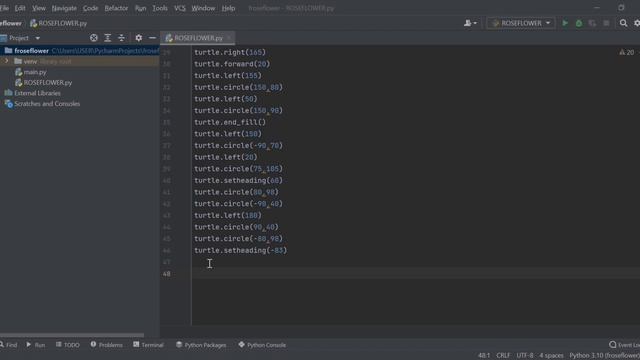Click line turtle.setheading(-83) in editor

pyautogui.click(x=240, y=250)
